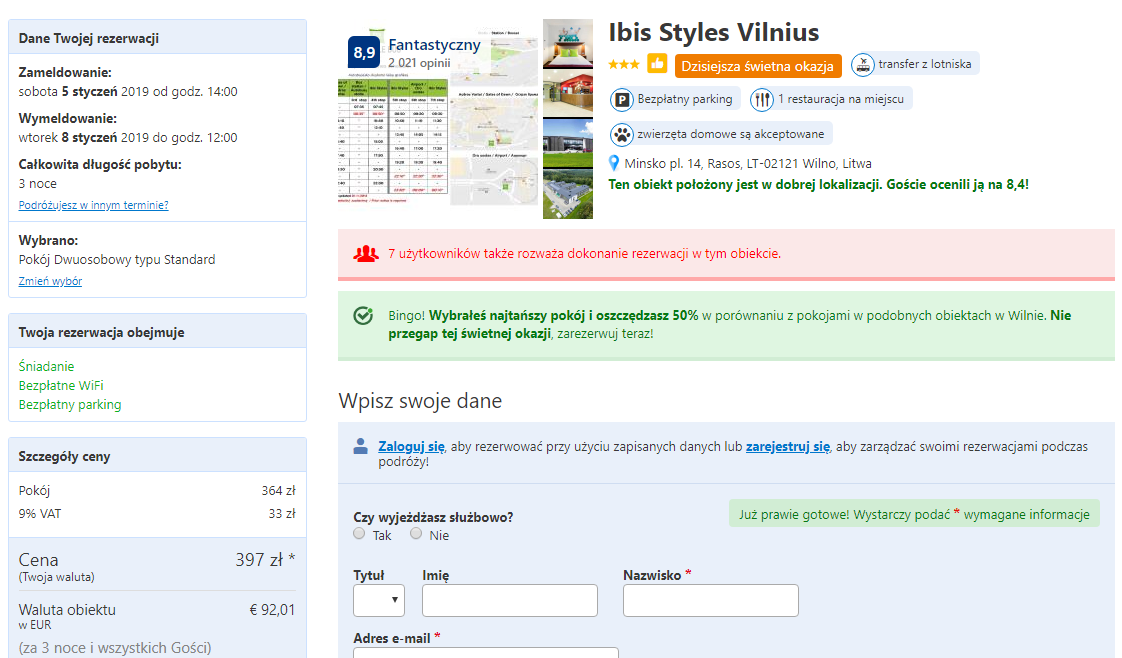Click 'Podróżujesz w innym terminie?' link
Viewport: 1122px width, 658px height.
point(93,205)
